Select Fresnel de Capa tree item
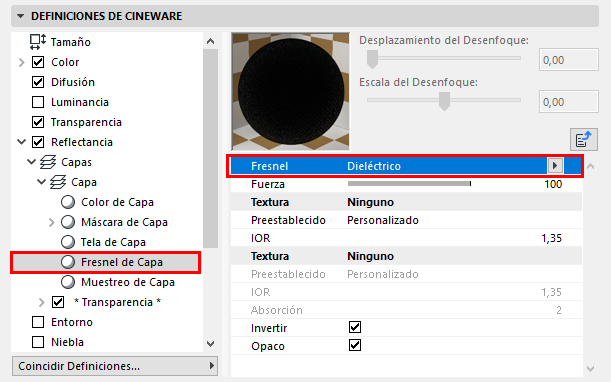The width and height of the screenshot is (611, 382). click(106, 262)
